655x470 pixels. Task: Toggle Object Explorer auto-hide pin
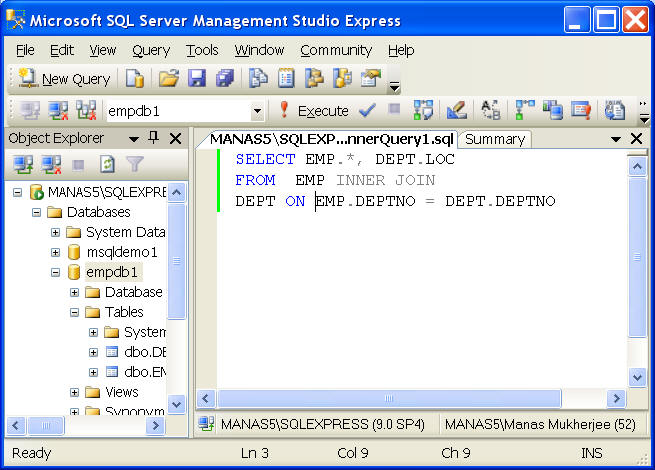click(154, 137)
